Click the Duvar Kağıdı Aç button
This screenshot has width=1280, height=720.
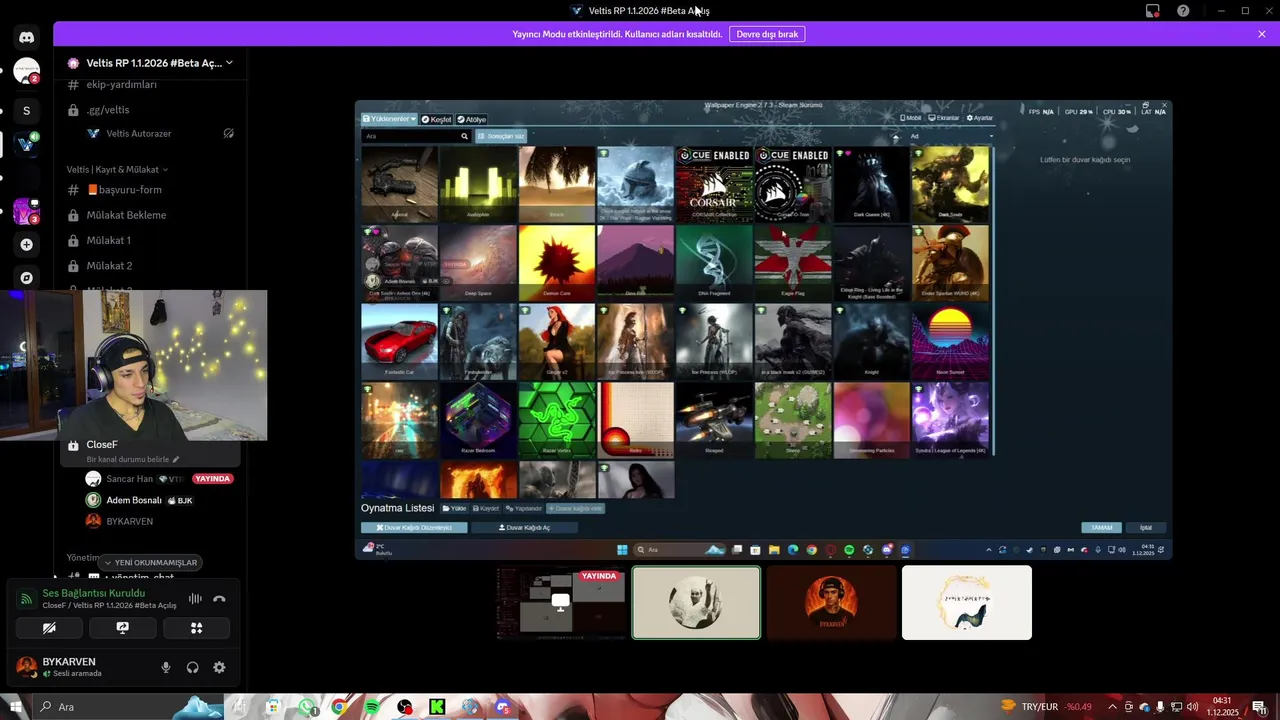[x=524, y=527]
